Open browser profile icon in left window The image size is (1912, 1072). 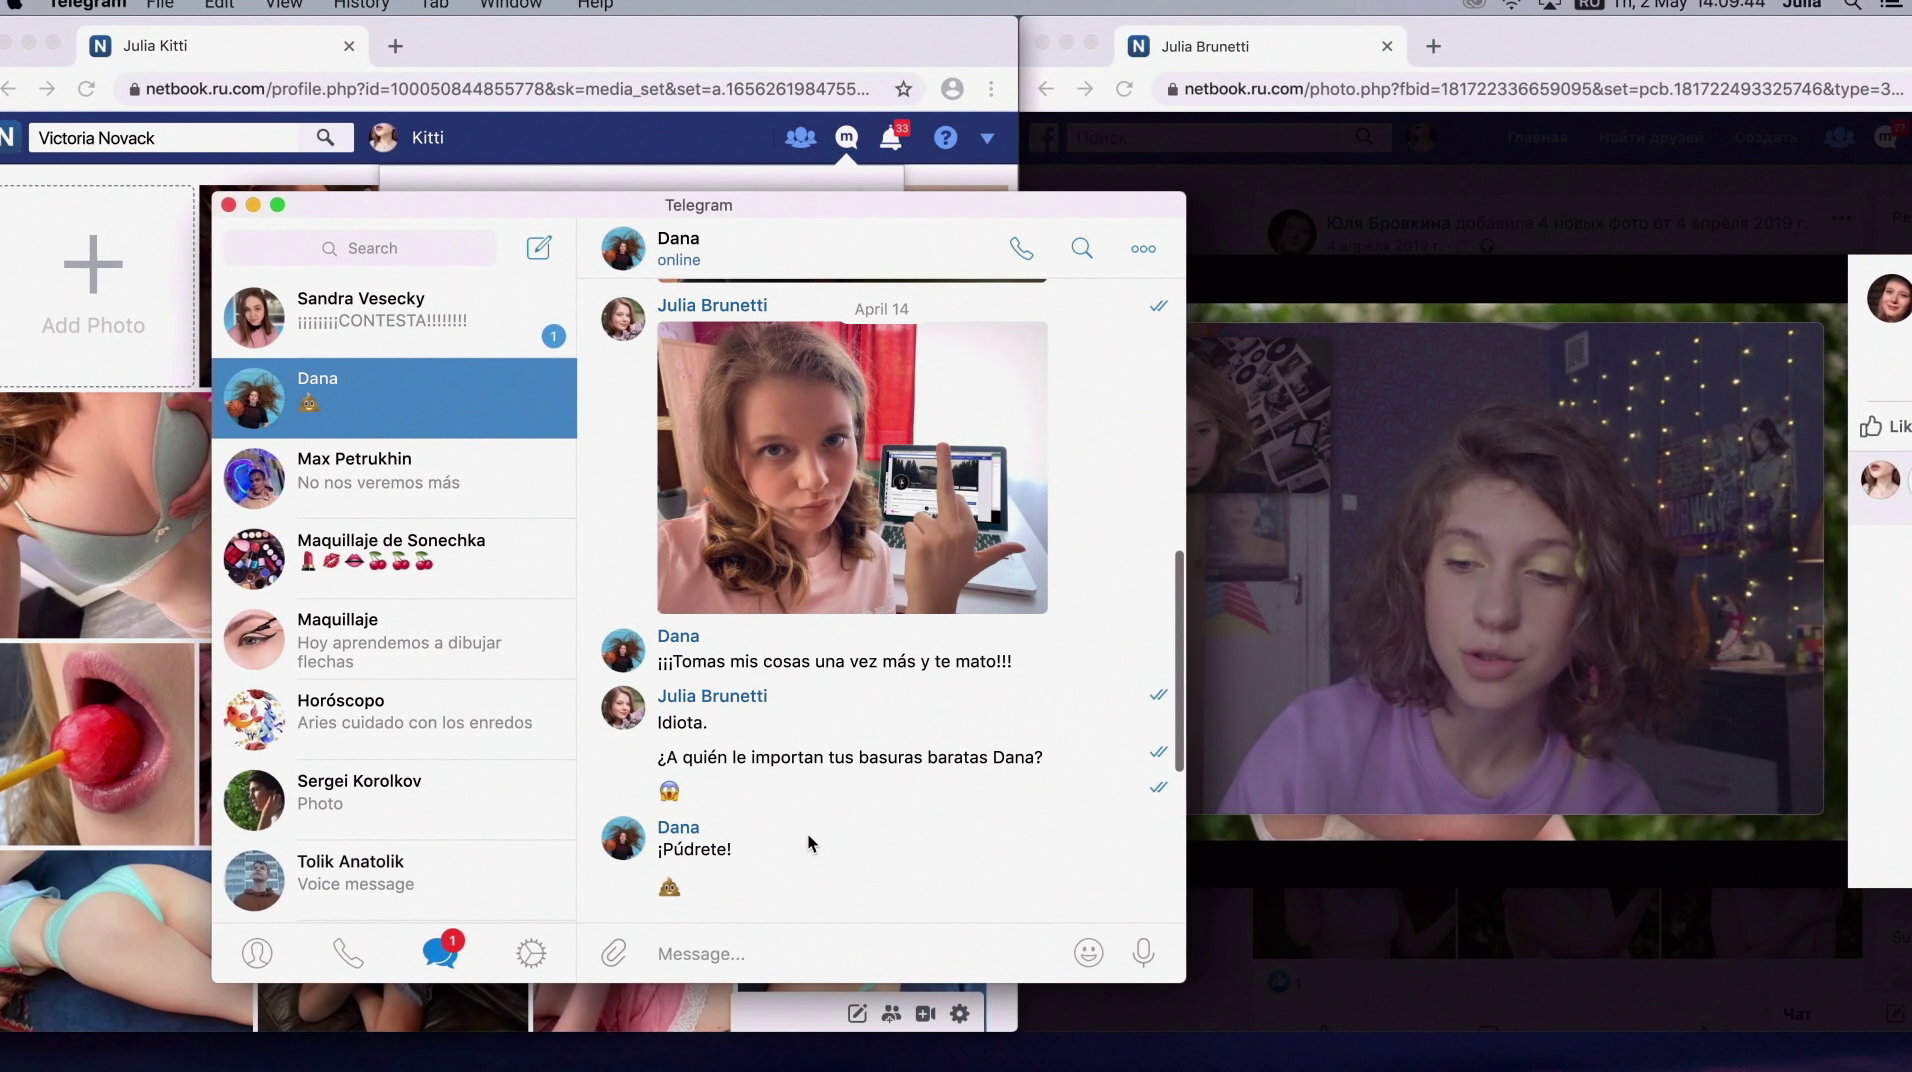click(952, 89)
